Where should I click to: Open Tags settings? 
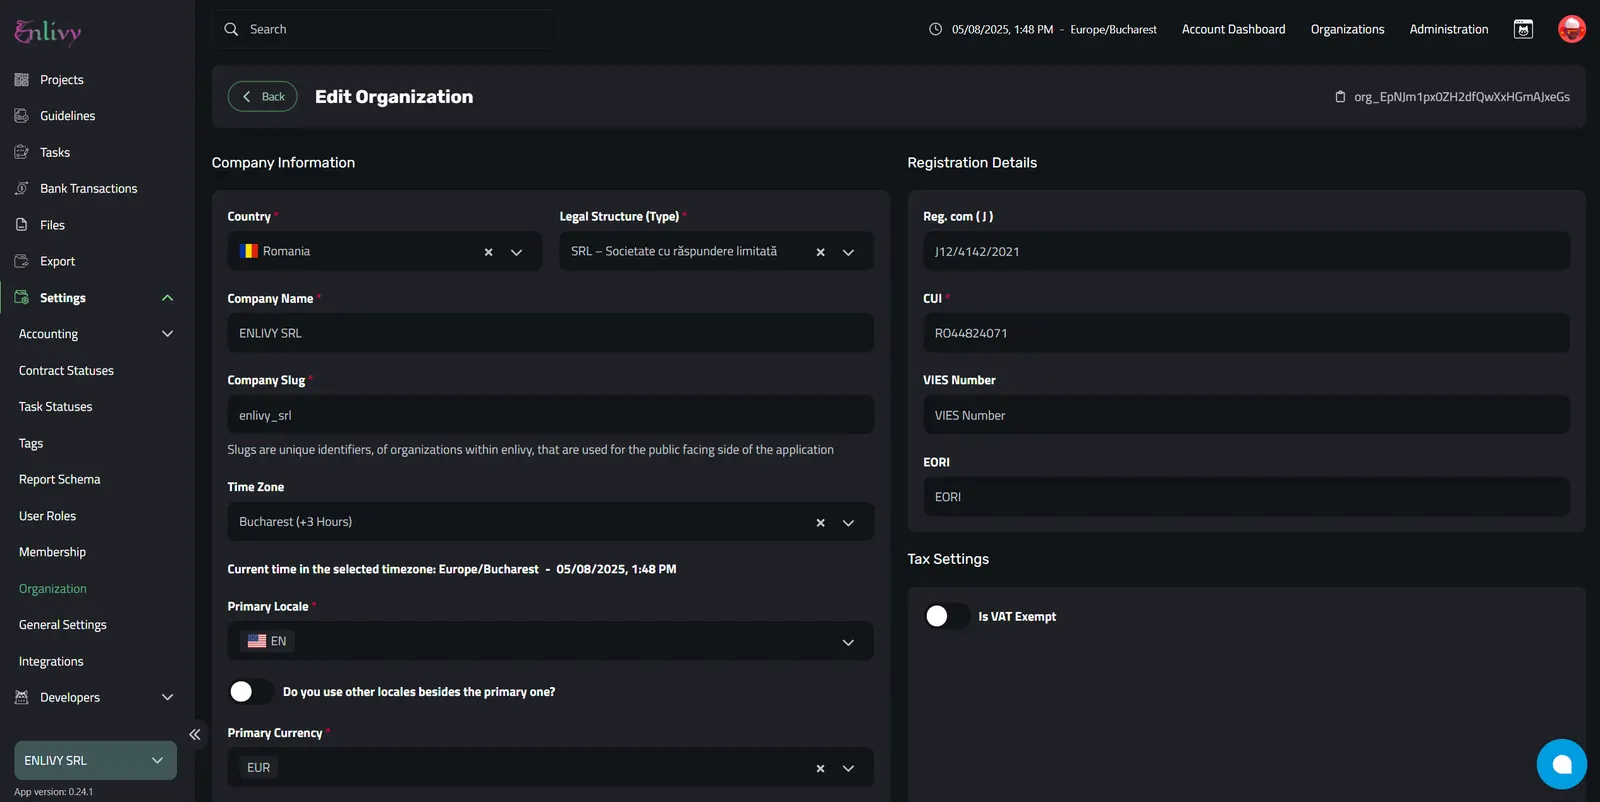31,444
